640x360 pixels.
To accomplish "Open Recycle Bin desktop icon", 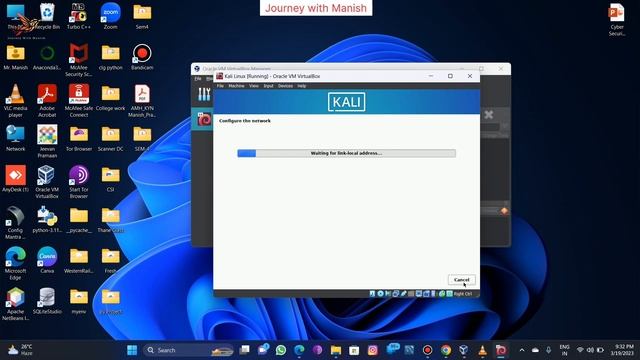I will coord(47,17).
